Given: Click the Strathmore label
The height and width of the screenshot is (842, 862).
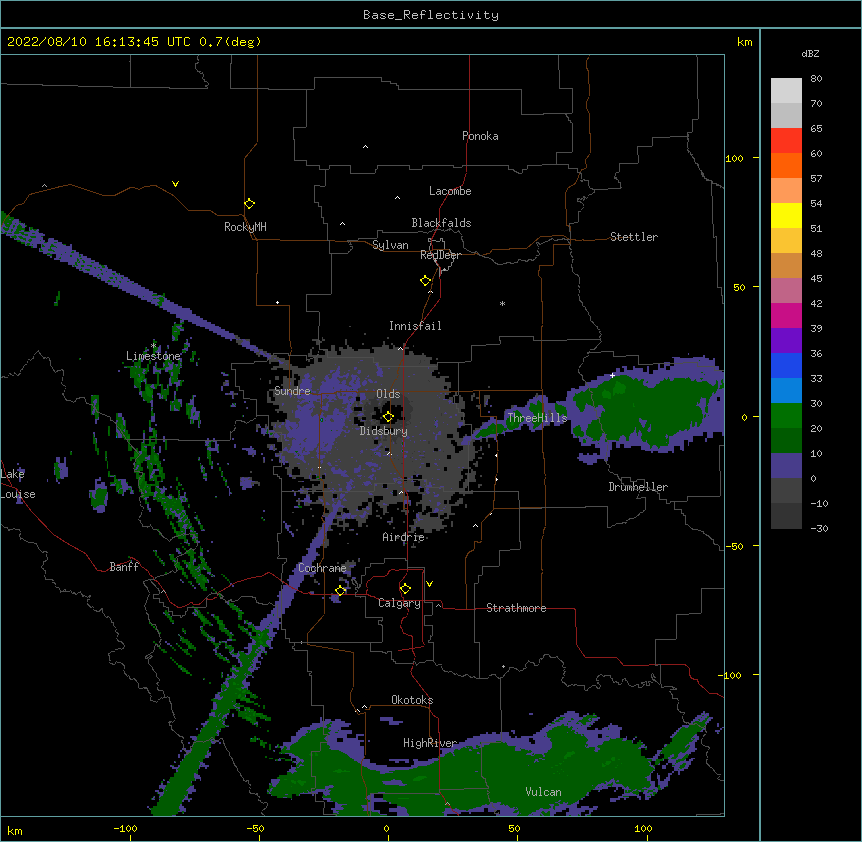Looking at the screenshot, I should [516, 608].
